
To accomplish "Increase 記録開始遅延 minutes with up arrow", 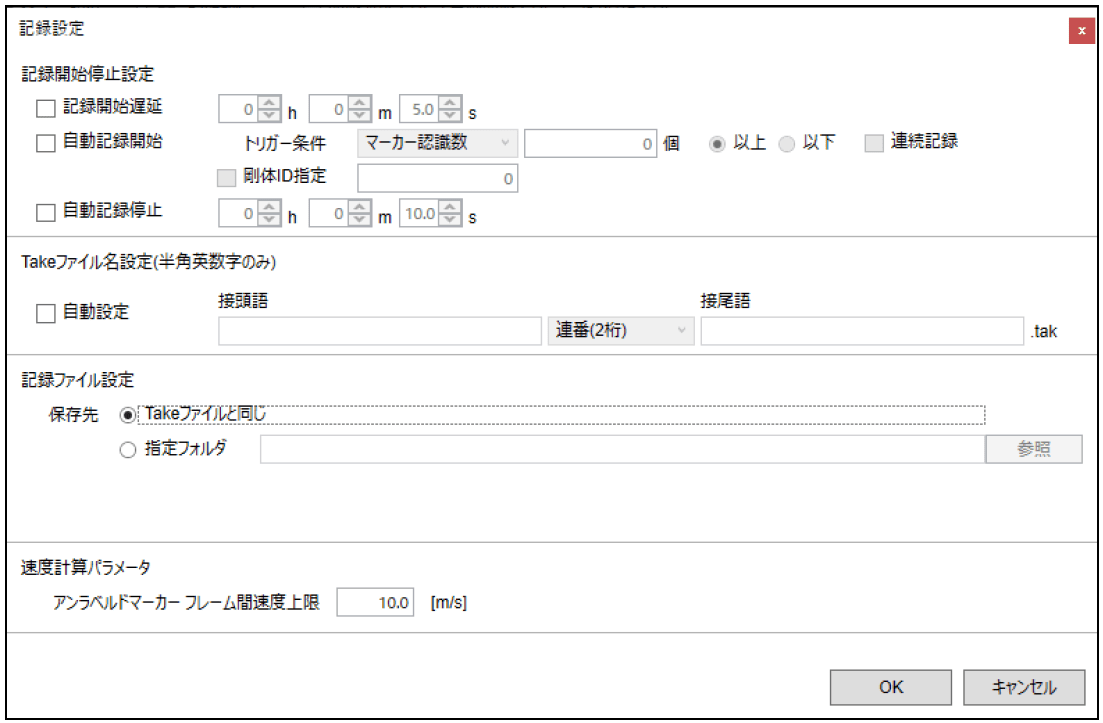I will tap(359, 103).
